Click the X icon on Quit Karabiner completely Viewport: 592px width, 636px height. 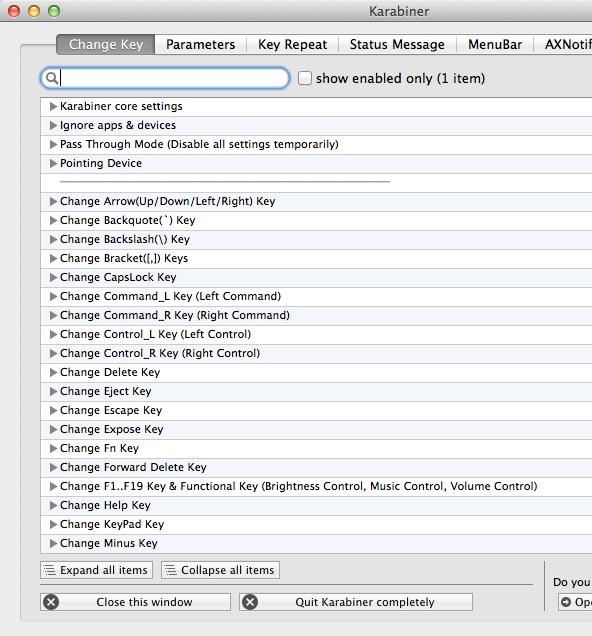(x=250, y=602)
